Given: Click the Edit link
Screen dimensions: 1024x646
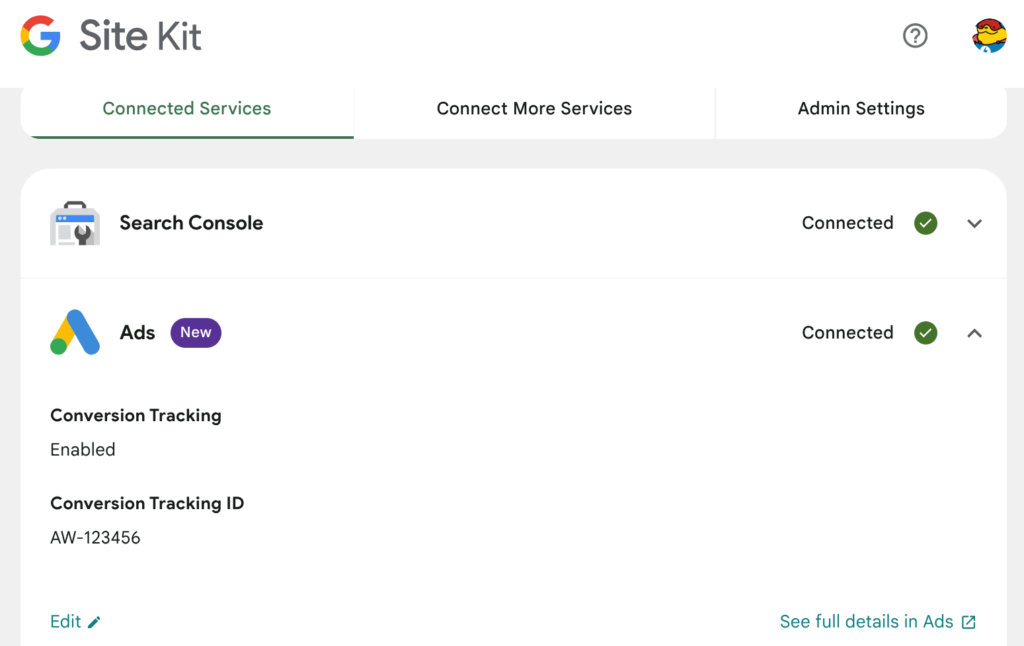Looking at the screenshot, I should click(x=75, y=622).
